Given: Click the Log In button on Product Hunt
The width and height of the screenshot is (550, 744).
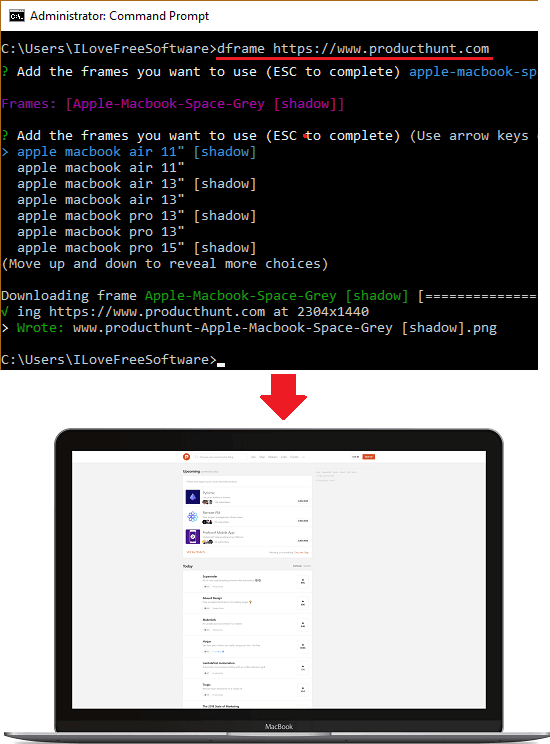Looking at the screenshot, I should (x=355, y=456).
